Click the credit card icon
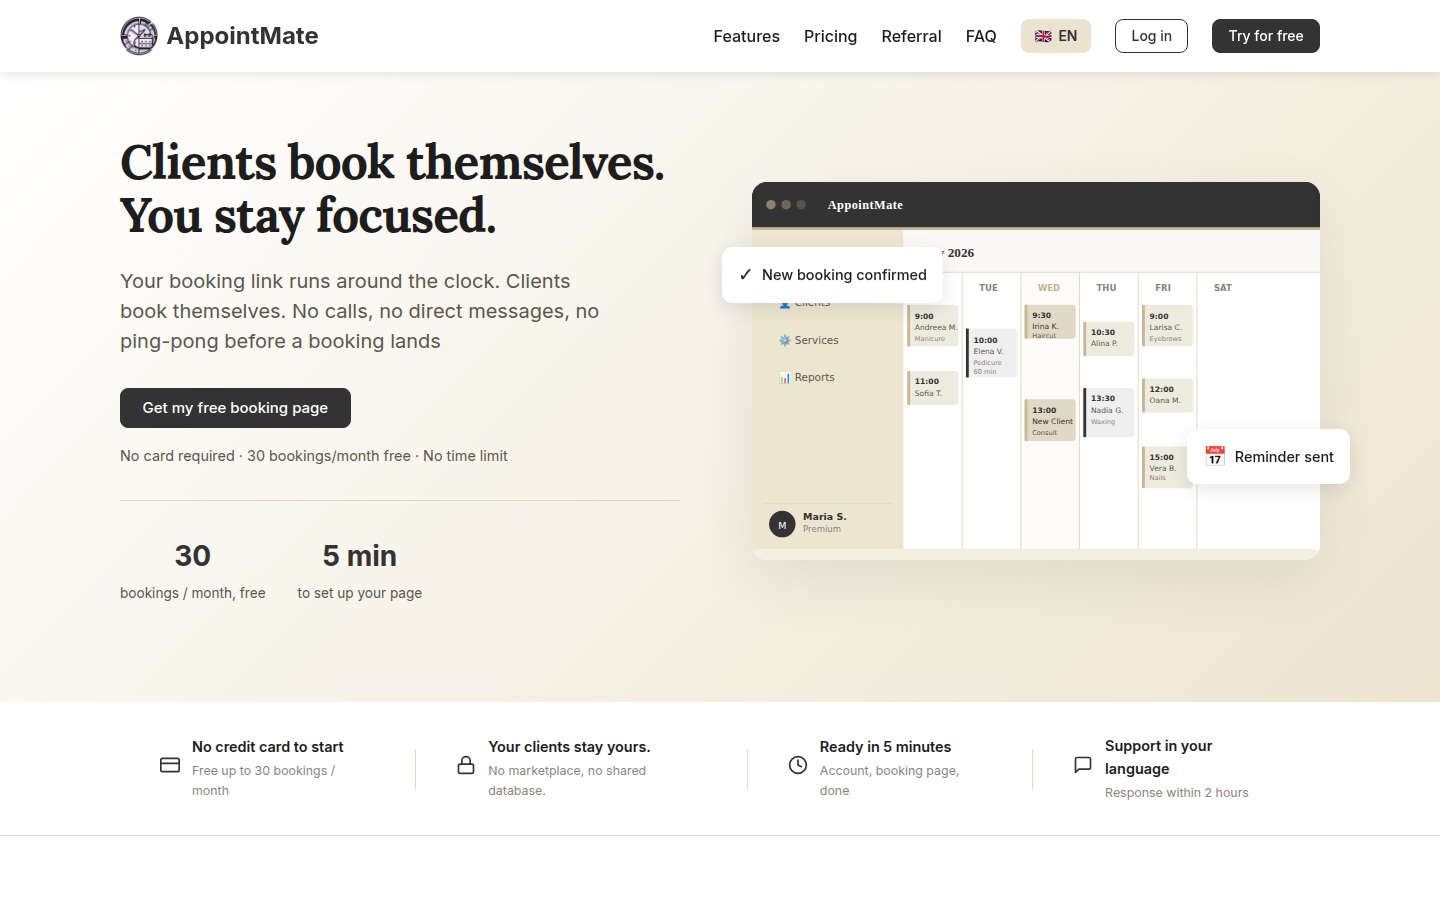This screenshot has width=1440, height=900. pyautogui.click(x=170, y=765)
